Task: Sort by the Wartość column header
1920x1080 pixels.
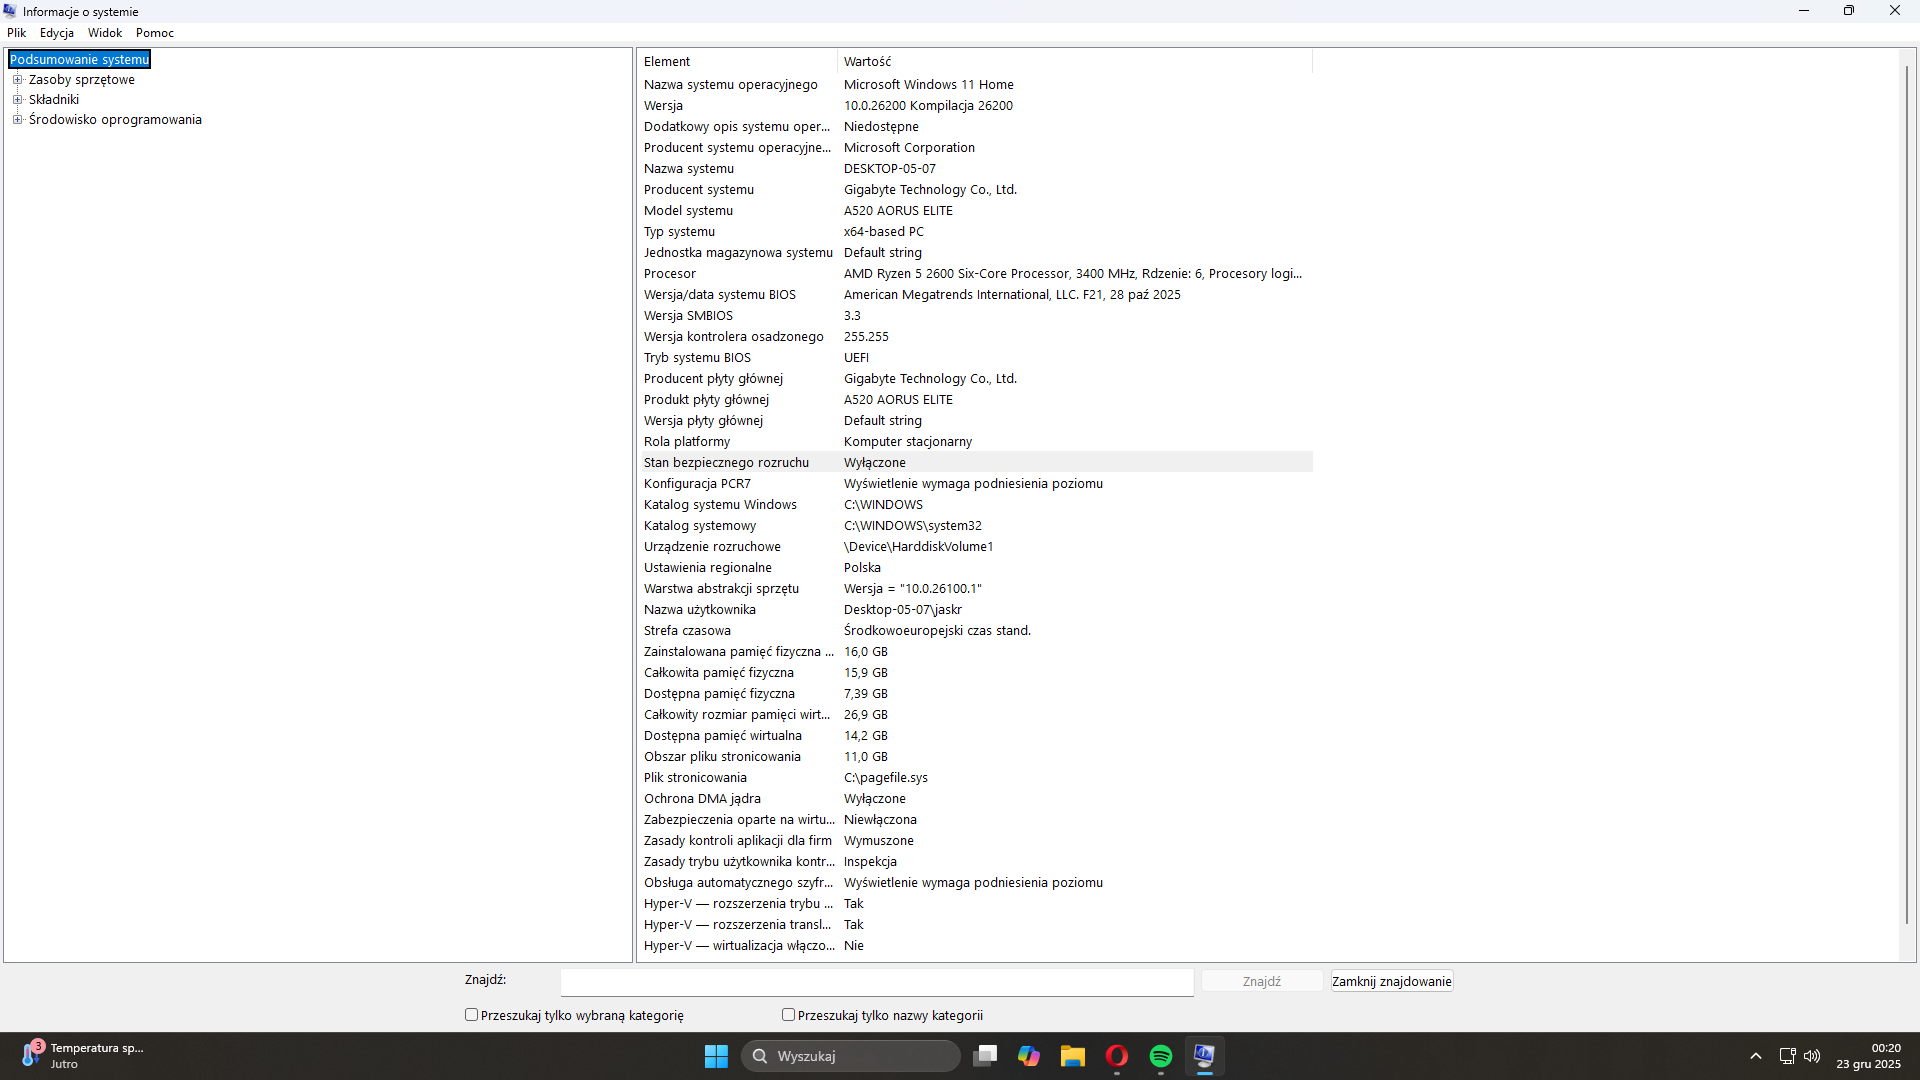Action: coord(1075,62)
